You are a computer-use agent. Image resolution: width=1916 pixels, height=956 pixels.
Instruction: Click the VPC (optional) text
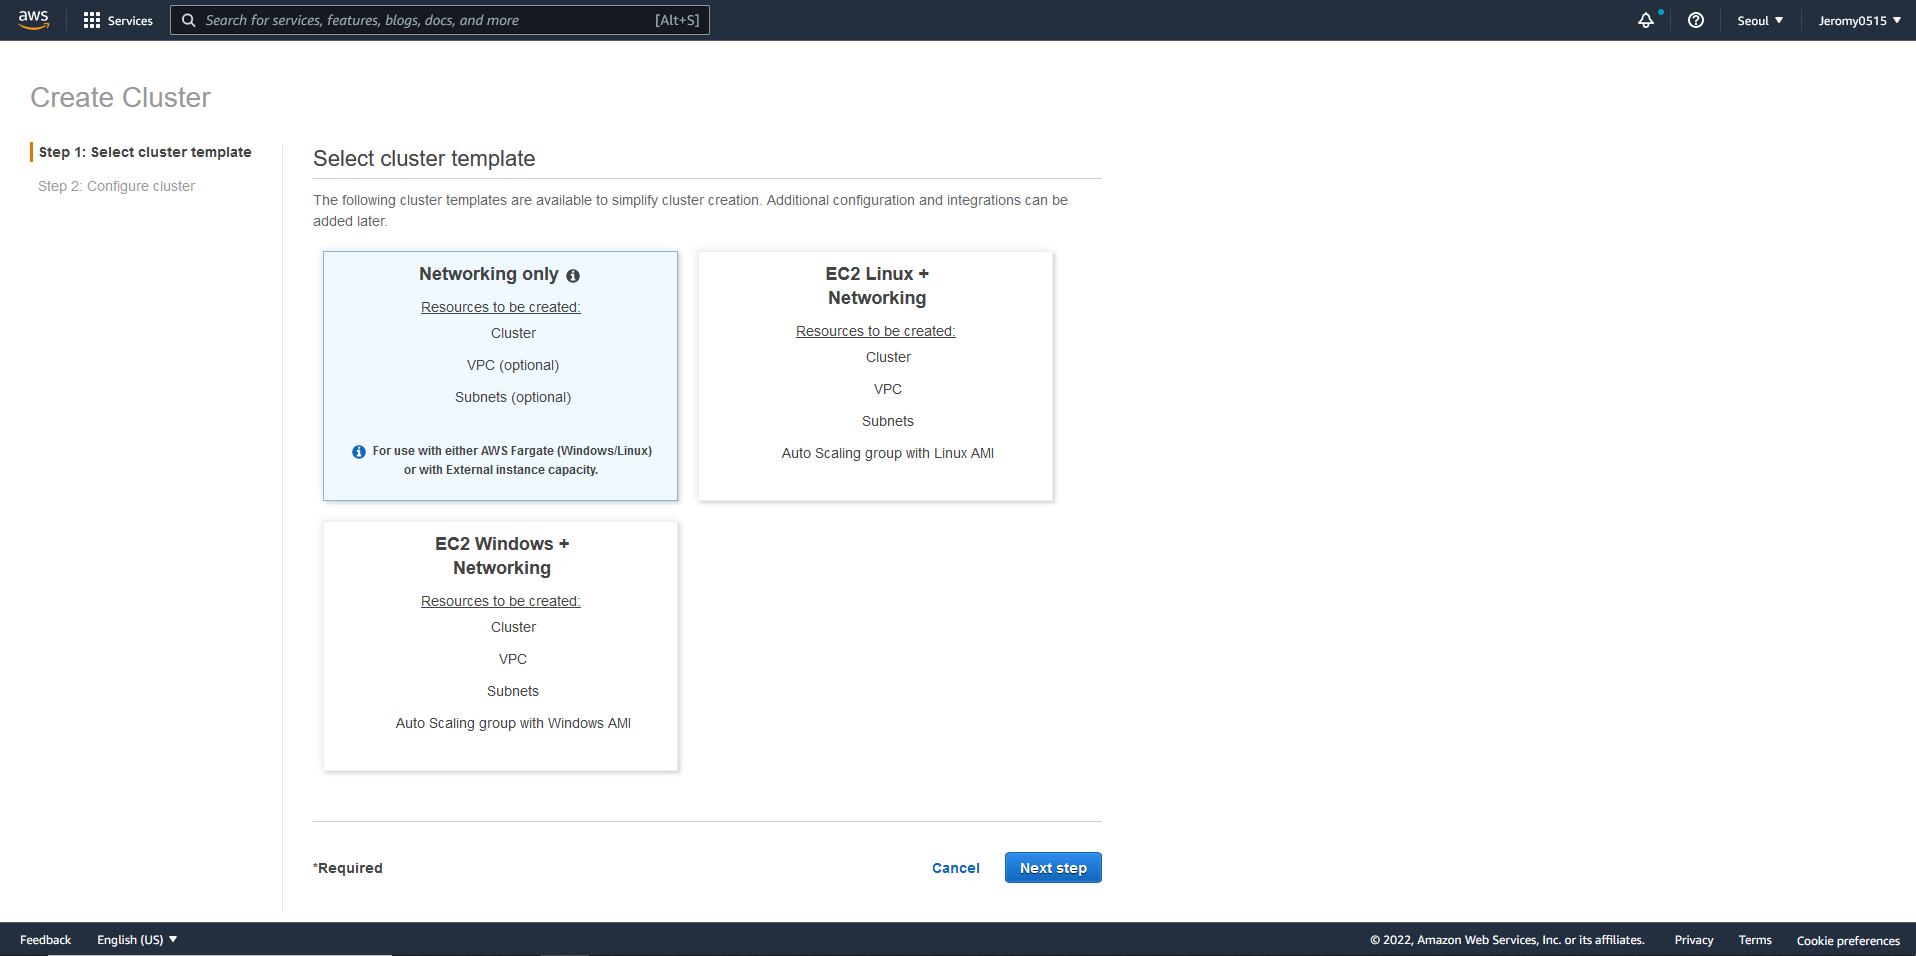click(x=513, y=365)
